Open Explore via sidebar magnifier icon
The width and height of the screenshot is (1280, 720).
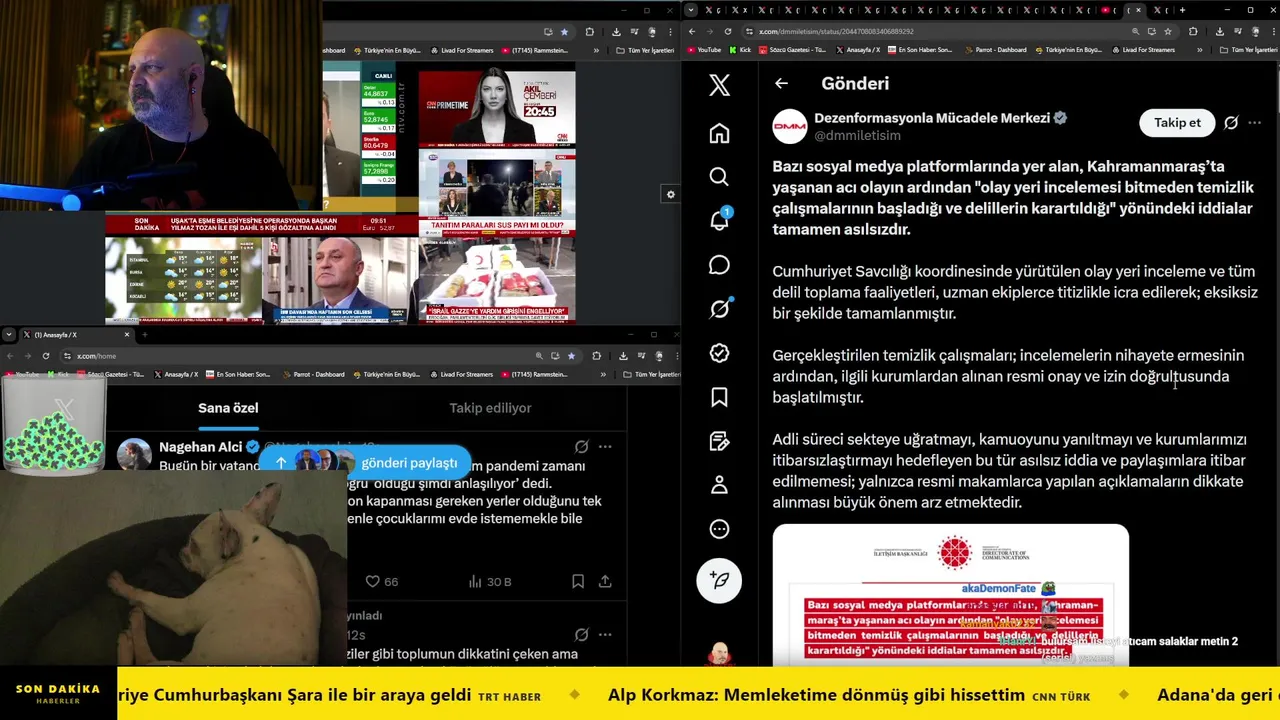(x=719, y=177)
